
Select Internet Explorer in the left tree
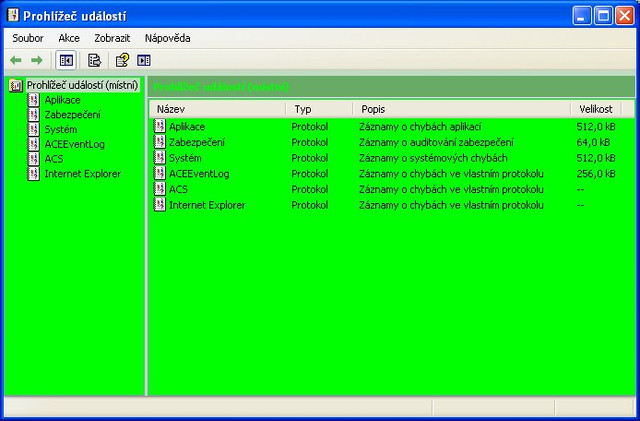[x=82, y=174]
